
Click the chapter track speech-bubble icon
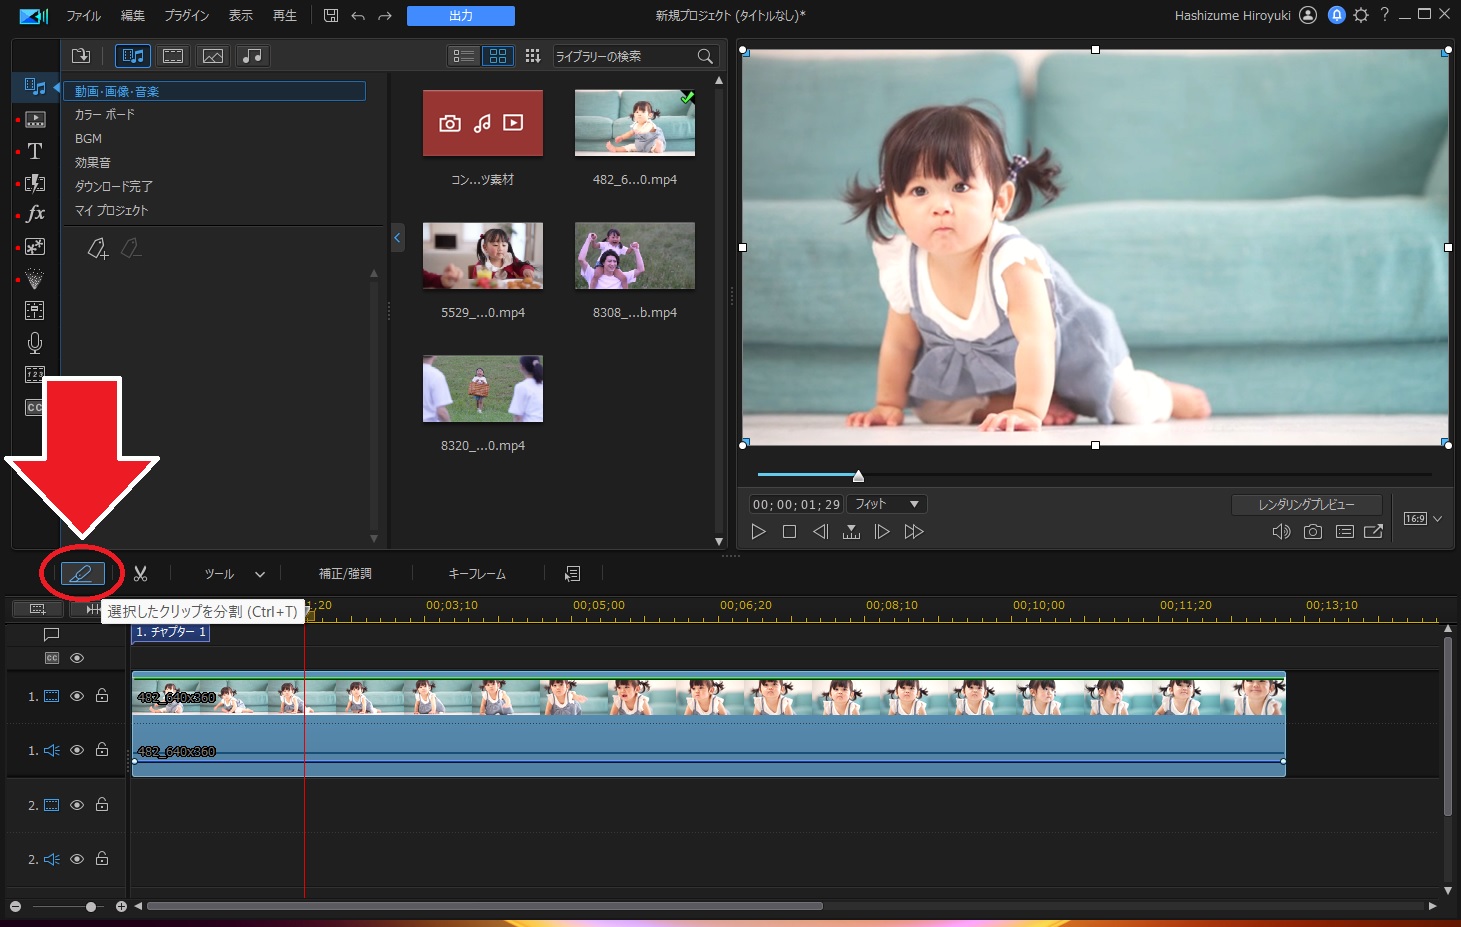tap(52, 634)
